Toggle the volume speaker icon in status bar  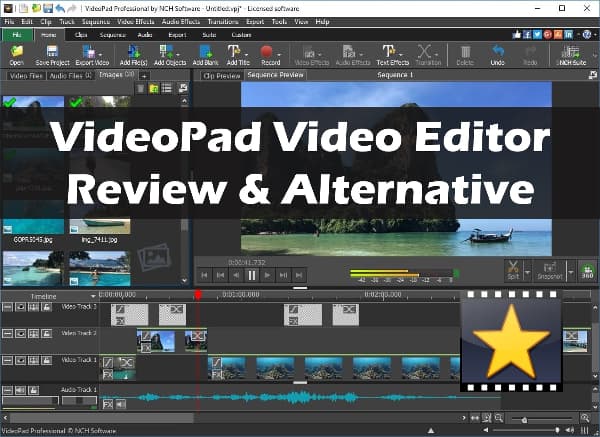(570, 430)
